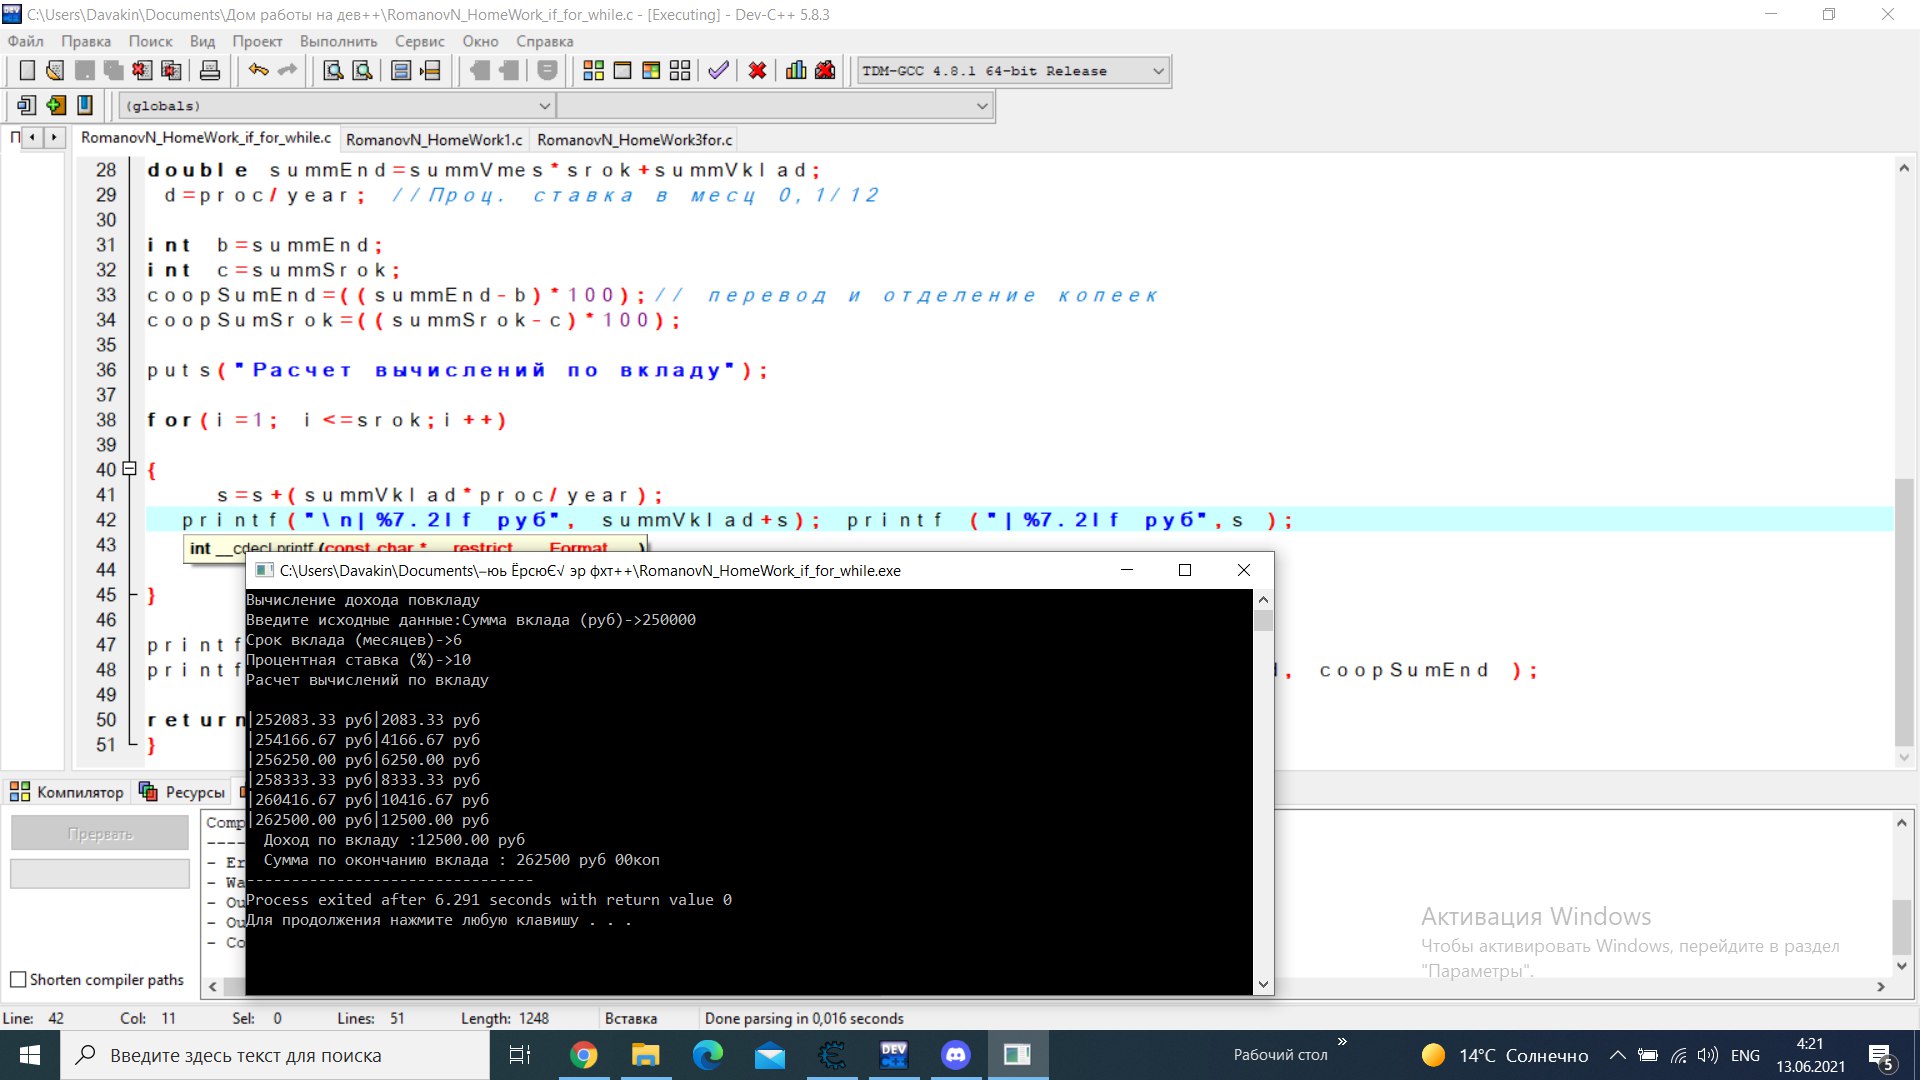1920x1080 pixels.
Task: Click the Undo arrow icon
Action: (x=258, y=71)
